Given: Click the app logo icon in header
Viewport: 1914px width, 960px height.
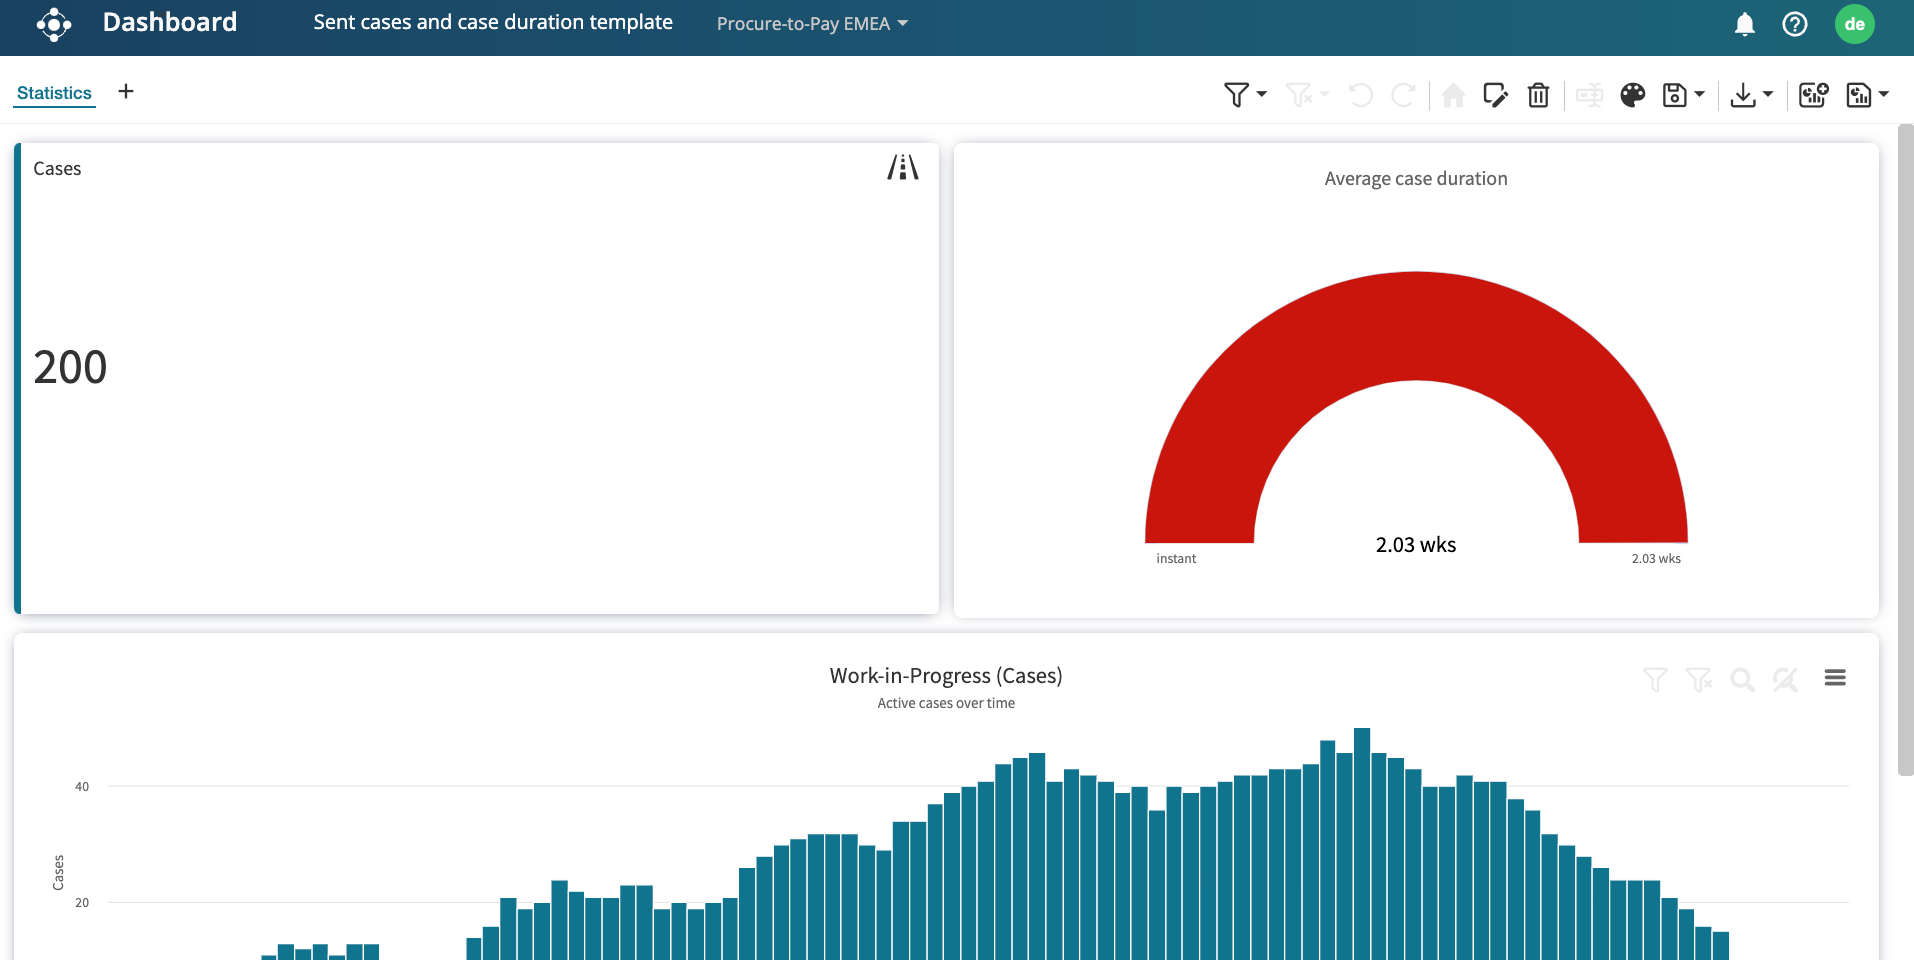Looking at the screenshot, I should 54,24.
